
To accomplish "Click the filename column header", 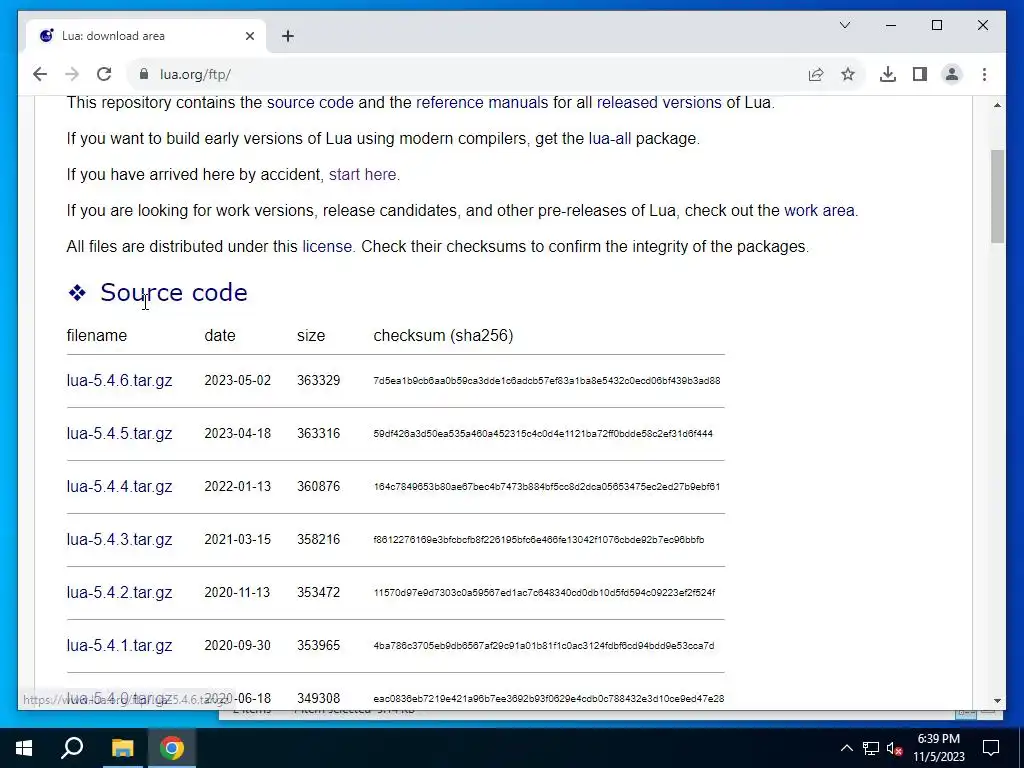I will 97,336.
